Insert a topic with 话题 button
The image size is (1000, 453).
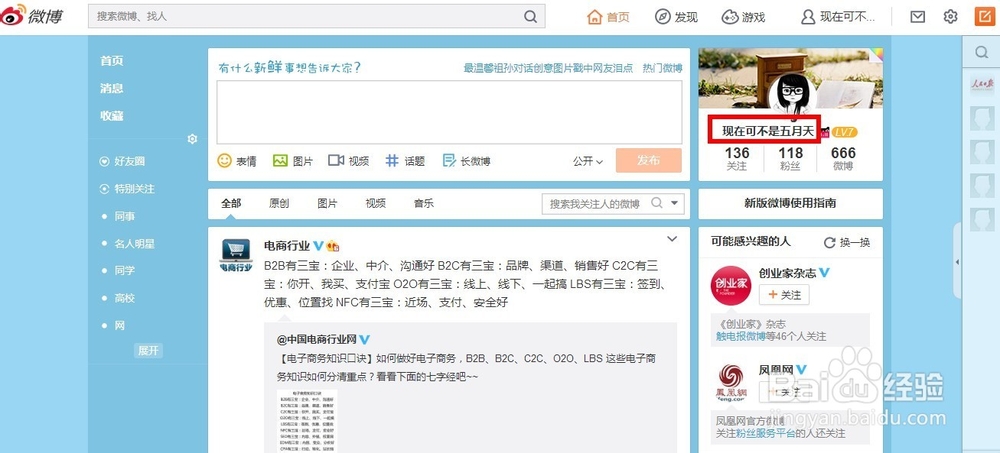click(405, 161)
